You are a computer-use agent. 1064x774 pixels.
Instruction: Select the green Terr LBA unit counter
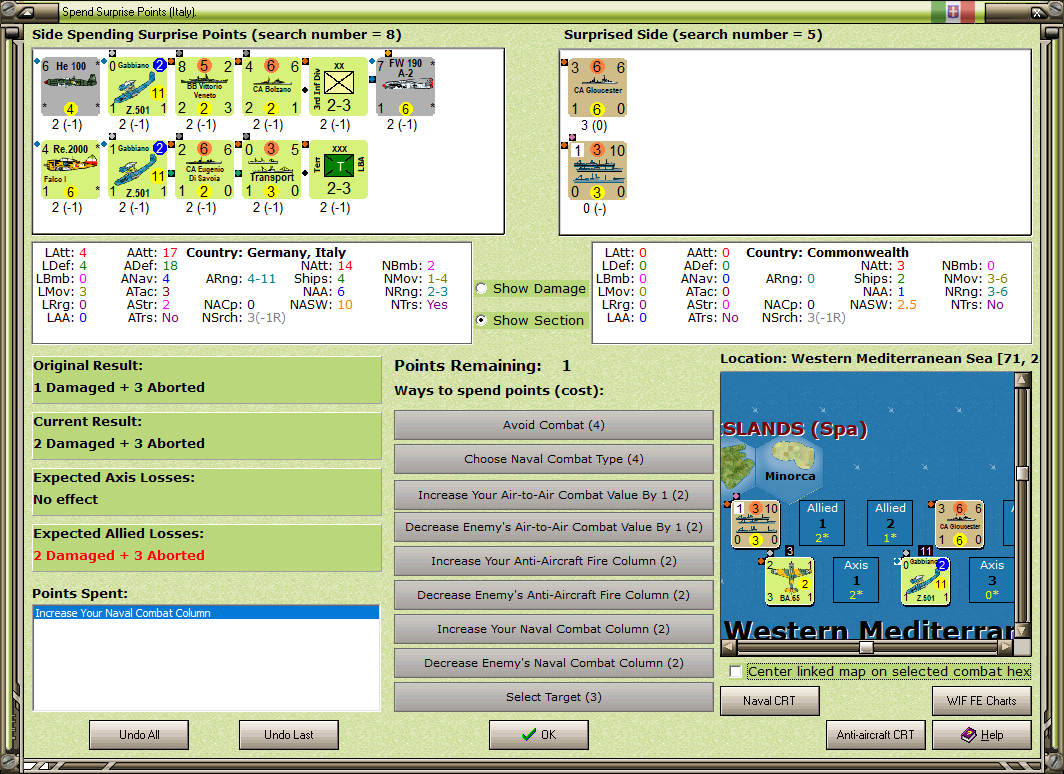[339, 170]
